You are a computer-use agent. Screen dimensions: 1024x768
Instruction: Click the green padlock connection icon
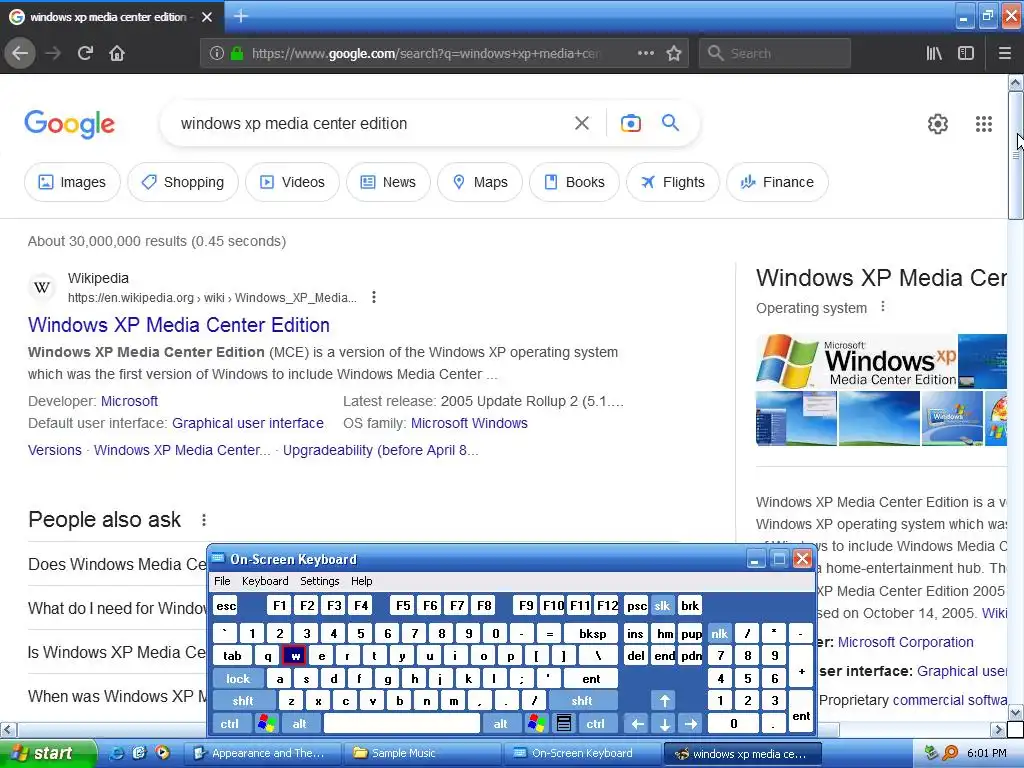pos(237,53)
